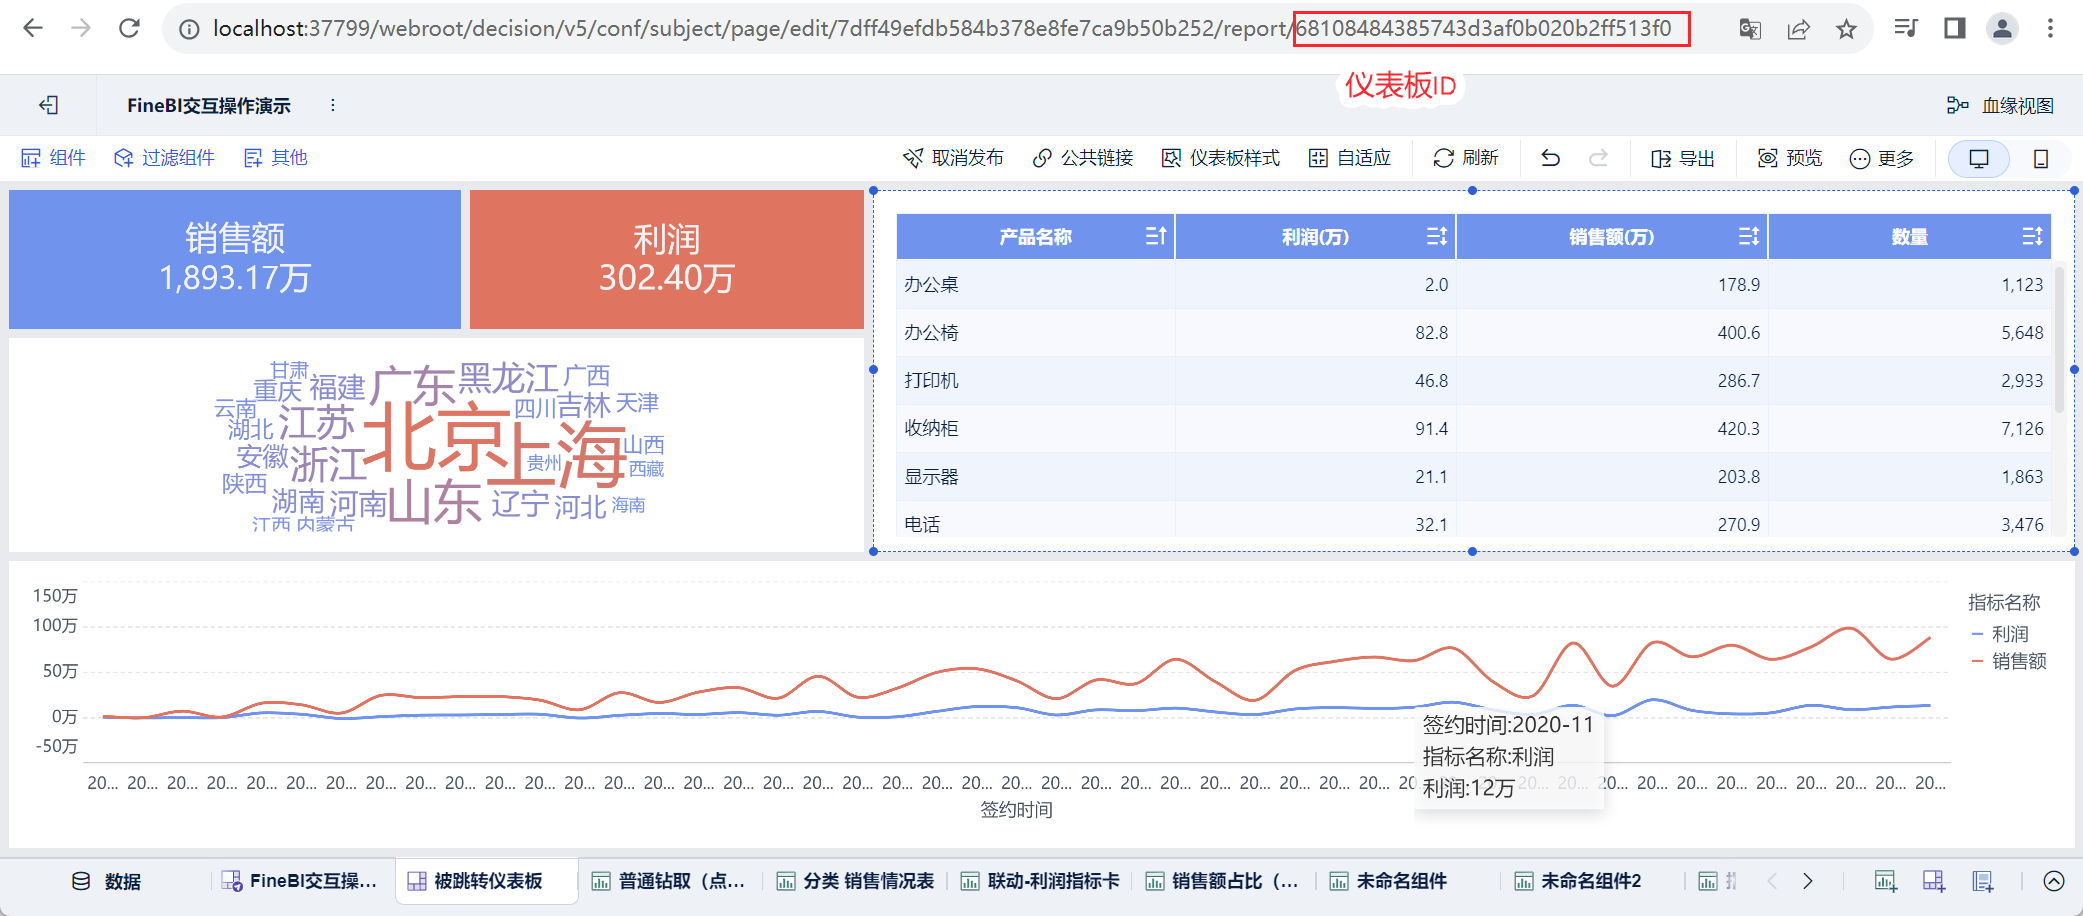Sort the 销售额(万) column
The width and height of the screenshot is (2083, 916).
[1748, 236]
